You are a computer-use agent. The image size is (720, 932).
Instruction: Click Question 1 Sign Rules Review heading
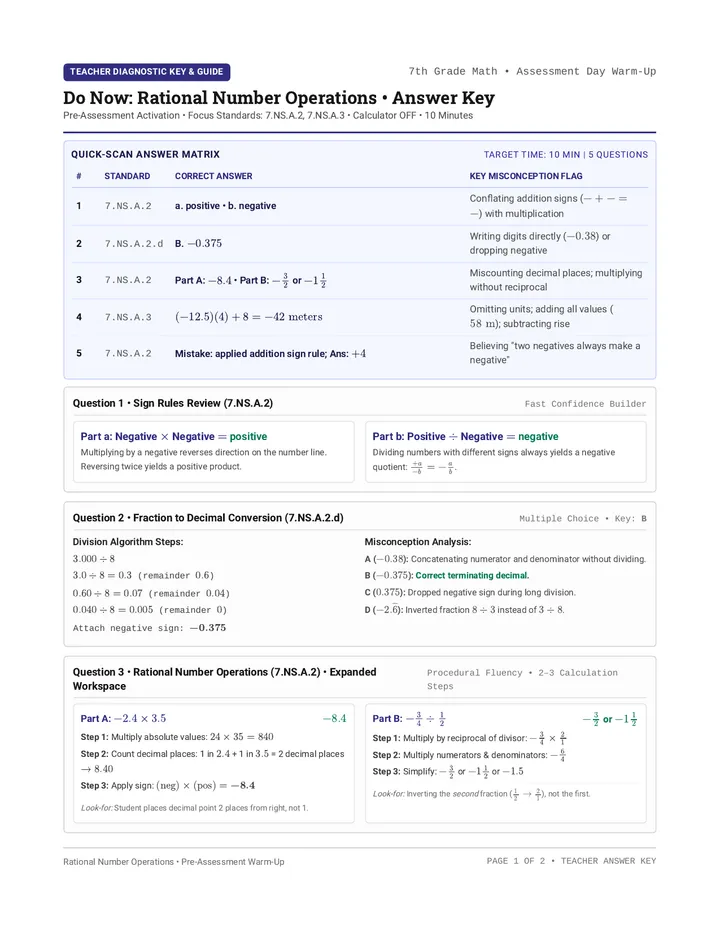pyautogui.click(x=172, y=403)
